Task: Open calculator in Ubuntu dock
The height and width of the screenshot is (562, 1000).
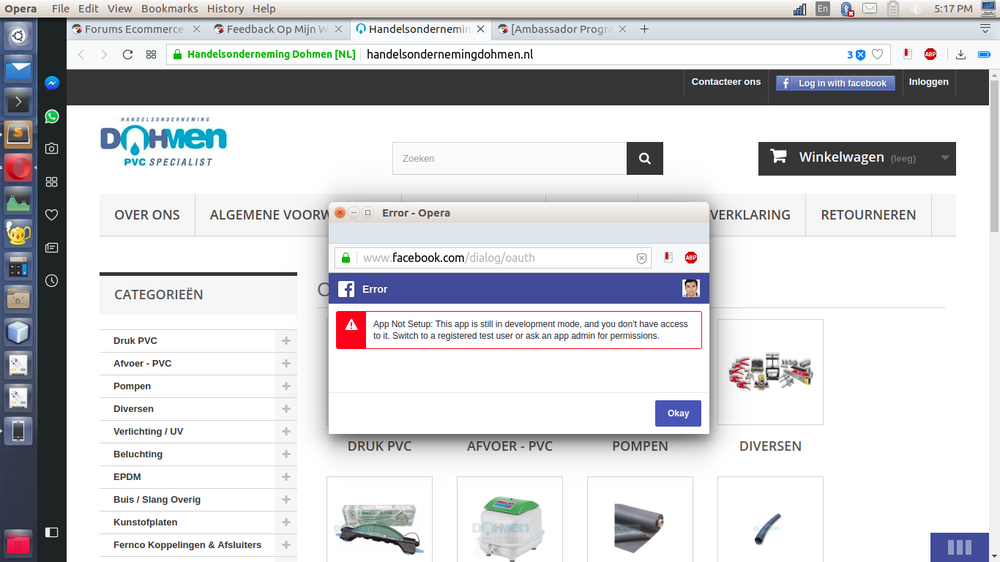Action: 18,266
